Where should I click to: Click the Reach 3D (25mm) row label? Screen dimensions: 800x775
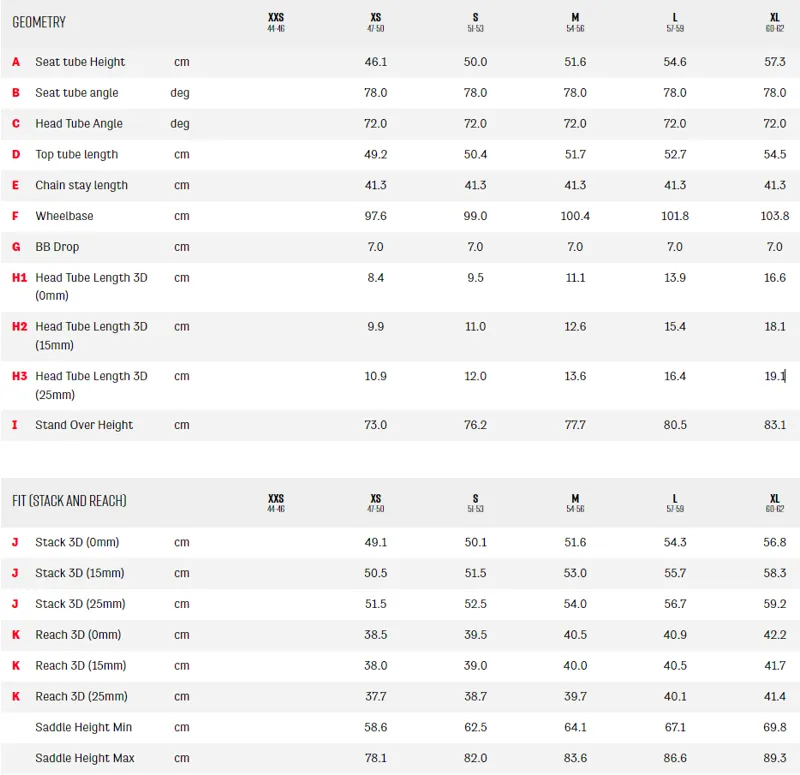81,697
